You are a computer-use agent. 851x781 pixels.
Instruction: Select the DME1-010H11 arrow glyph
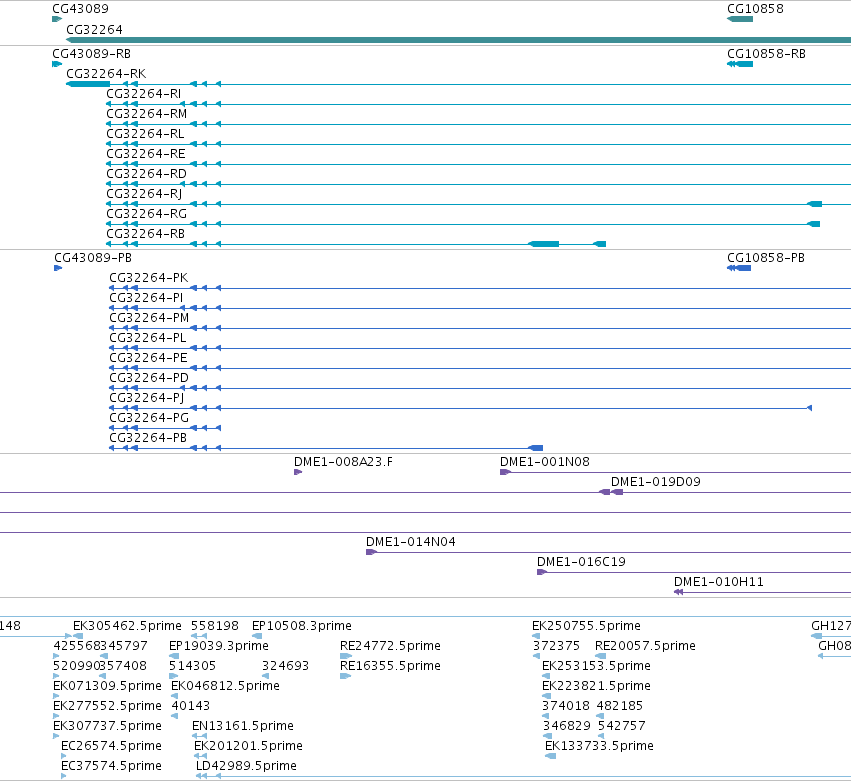tap(678, 592)
